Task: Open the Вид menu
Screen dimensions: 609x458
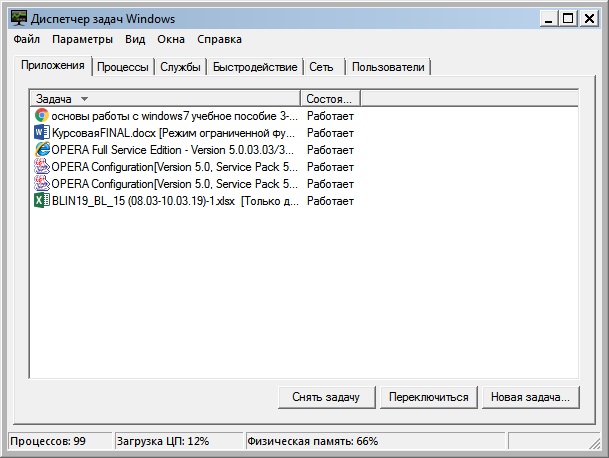Action: (x=135, y=40)
